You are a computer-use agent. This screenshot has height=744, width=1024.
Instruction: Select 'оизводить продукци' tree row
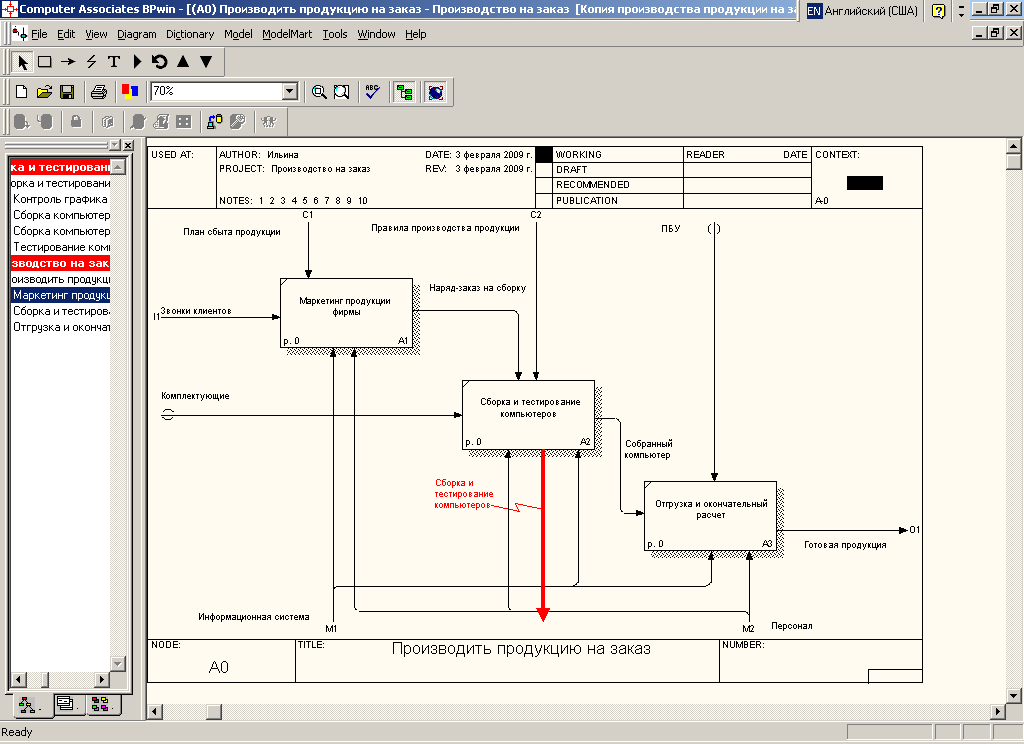[61, 280]
